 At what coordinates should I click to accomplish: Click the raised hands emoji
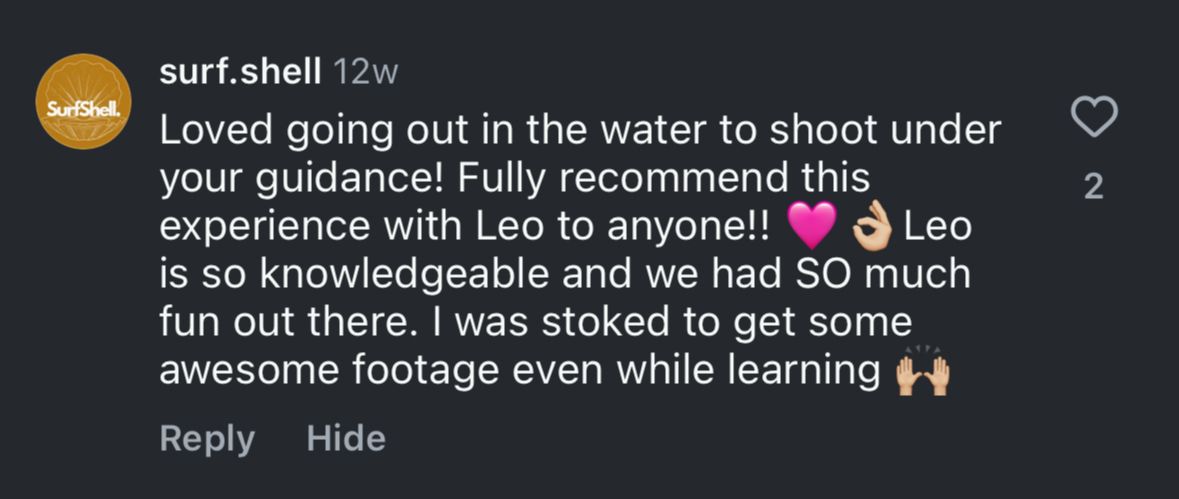tap(920, 373)
